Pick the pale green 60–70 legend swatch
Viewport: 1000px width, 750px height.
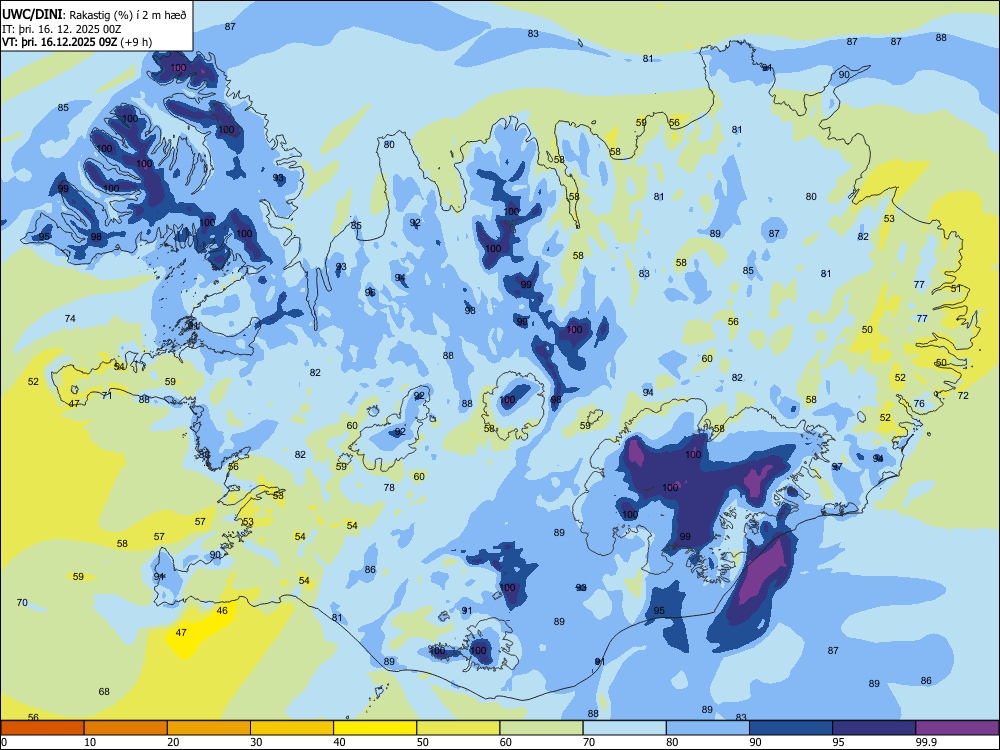tap(541, 728)
